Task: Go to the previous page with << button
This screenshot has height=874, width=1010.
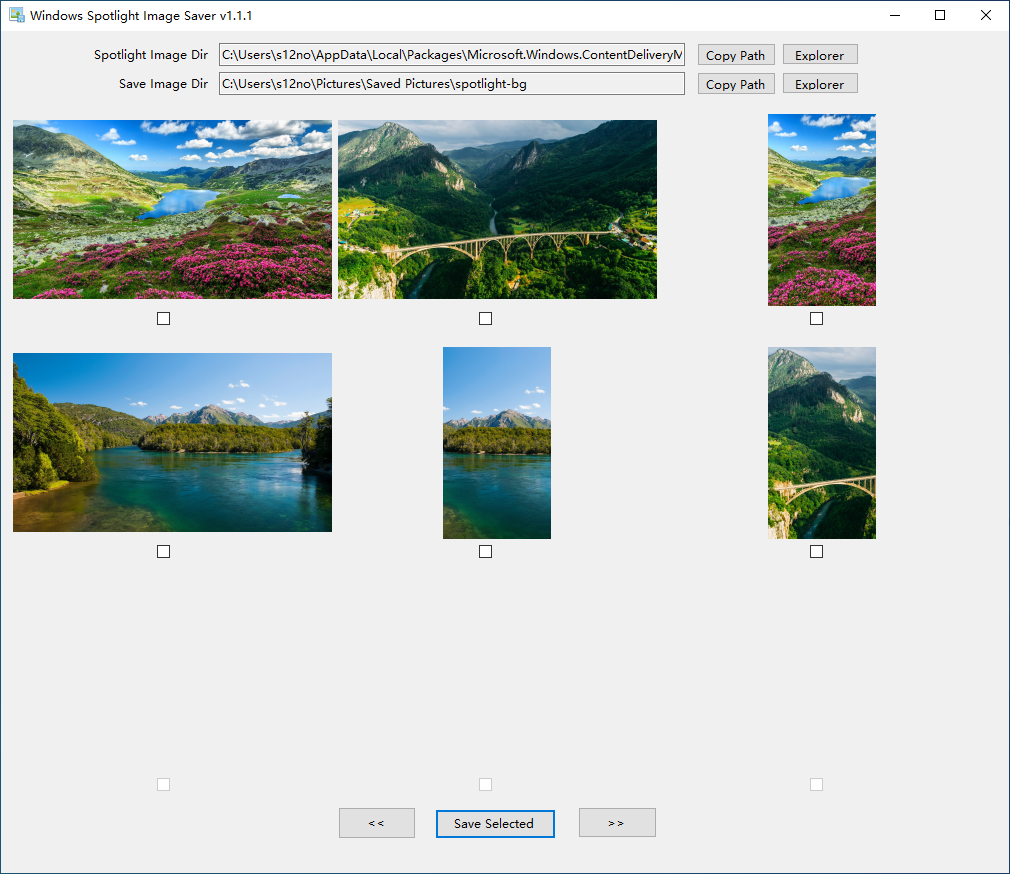Action: tap(377, 823)
